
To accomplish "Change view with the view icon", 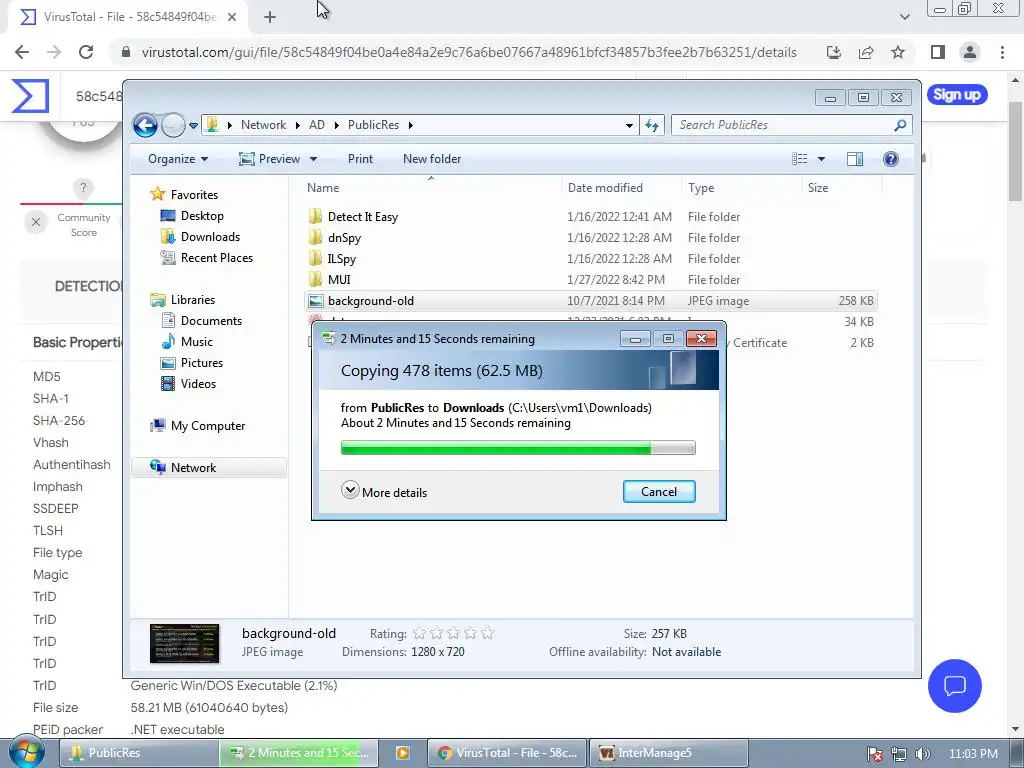I will pyautogui.click(x=799, y=159).
